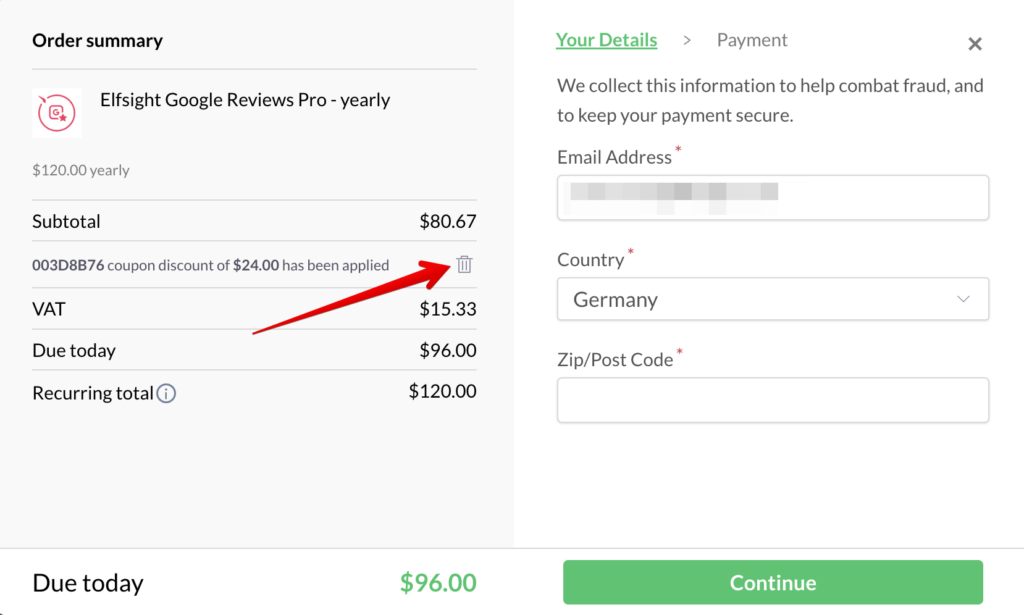Switch to the Payment step
This screenshot has height=615, width=1024.
click(752, 39)
